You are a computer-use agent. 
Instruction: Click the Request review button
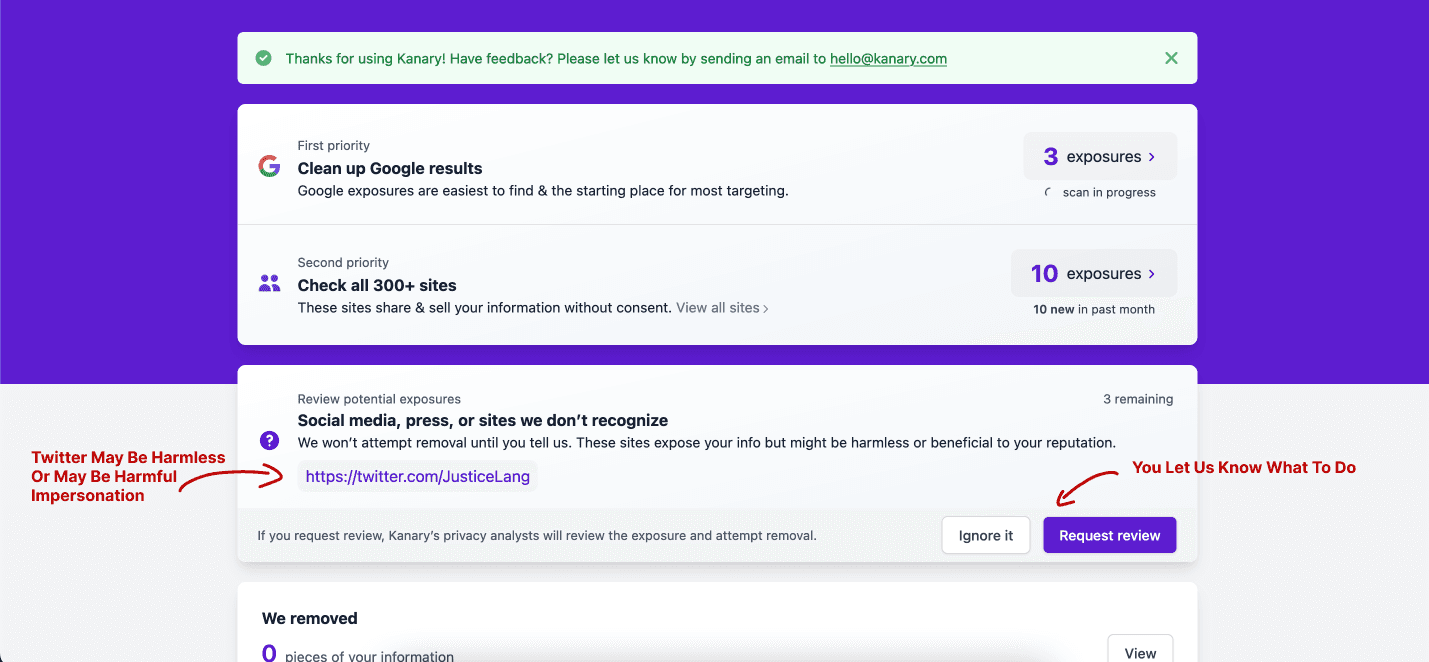coord(1110,535)
